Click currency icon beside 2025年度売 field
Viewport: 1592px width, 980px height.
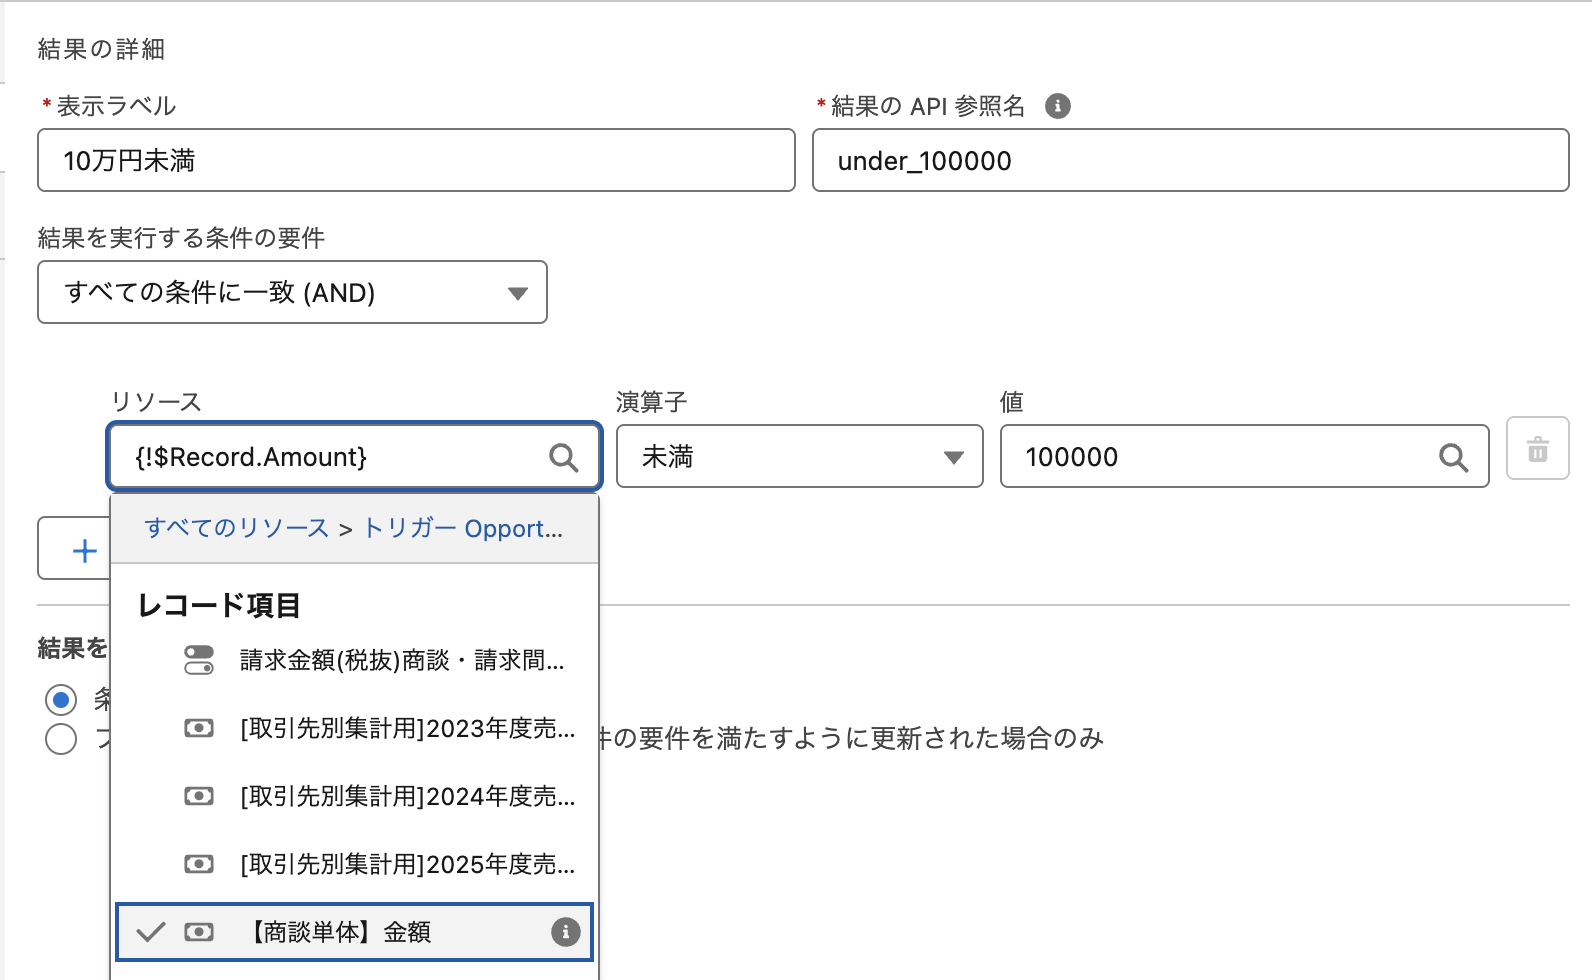pyautogui.click(x=199, y=864)
